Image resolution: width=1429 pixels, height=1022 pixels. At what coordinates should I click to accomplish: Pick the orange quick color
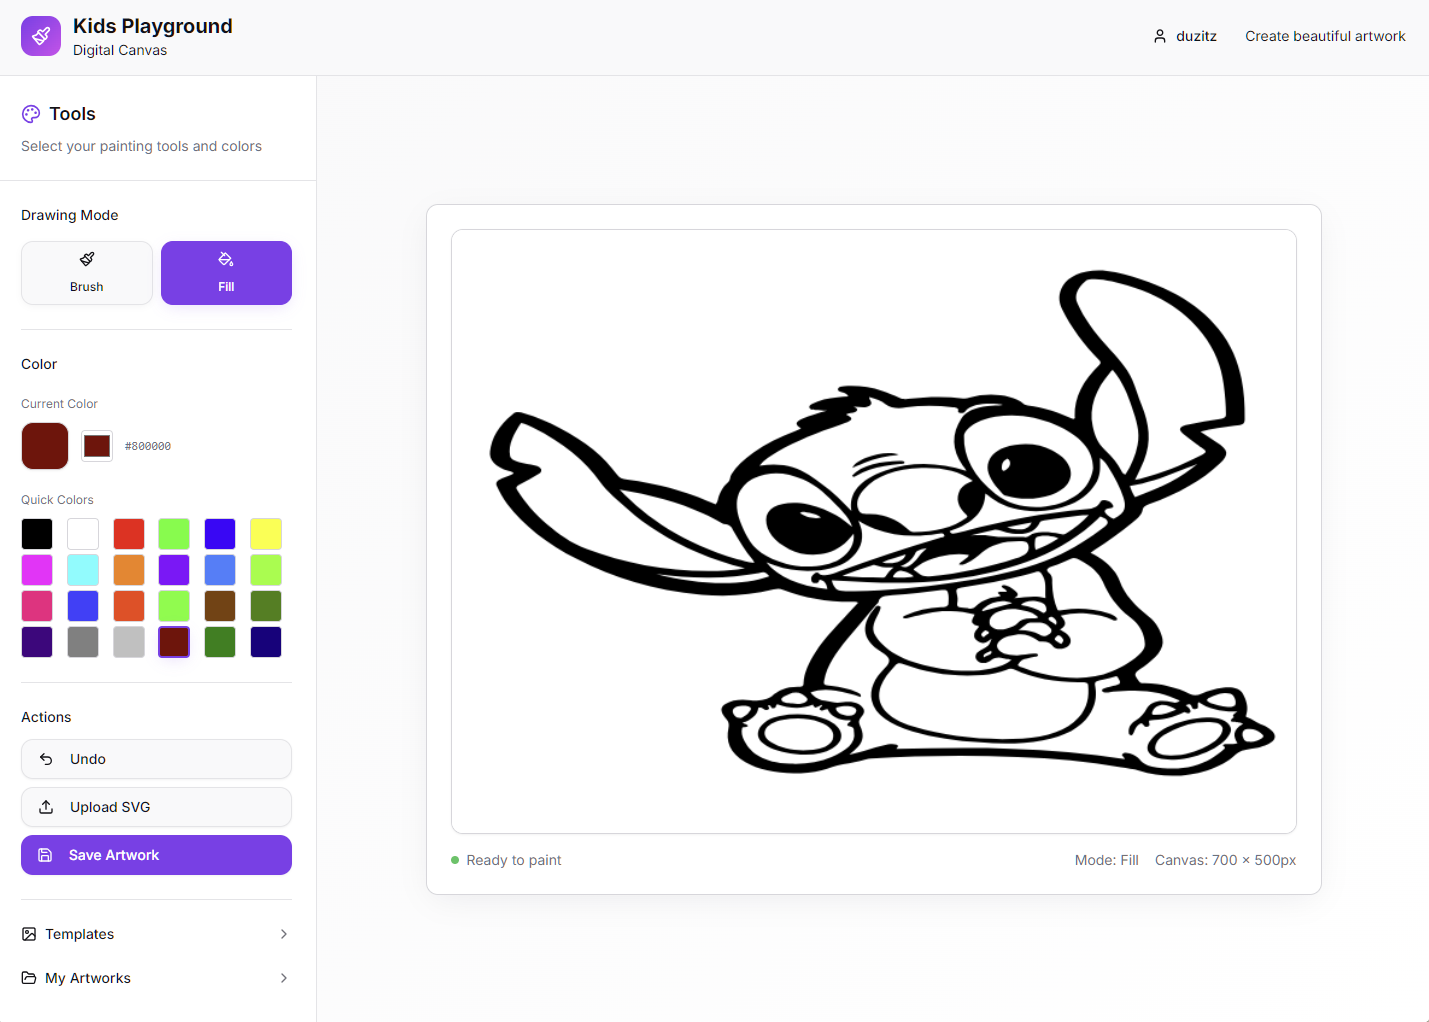click(x=129, y=570)
